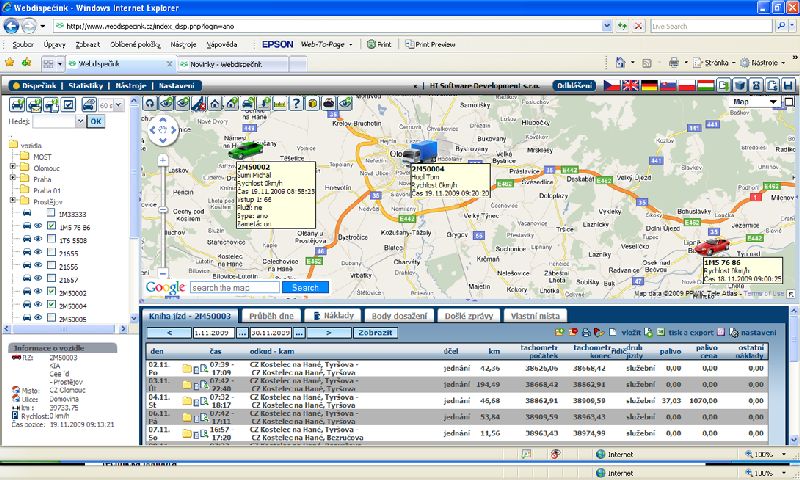Switch to Průběh dne tab

(271, 316)
